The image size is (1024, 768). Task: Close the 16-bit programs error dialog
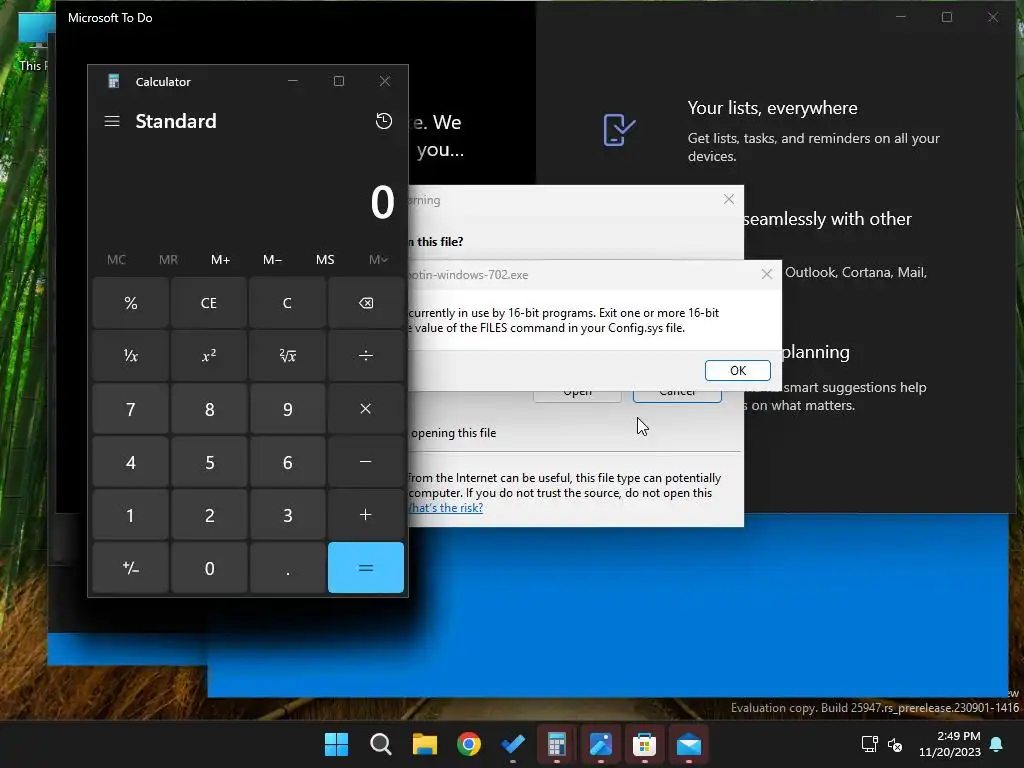coord(767,274)
